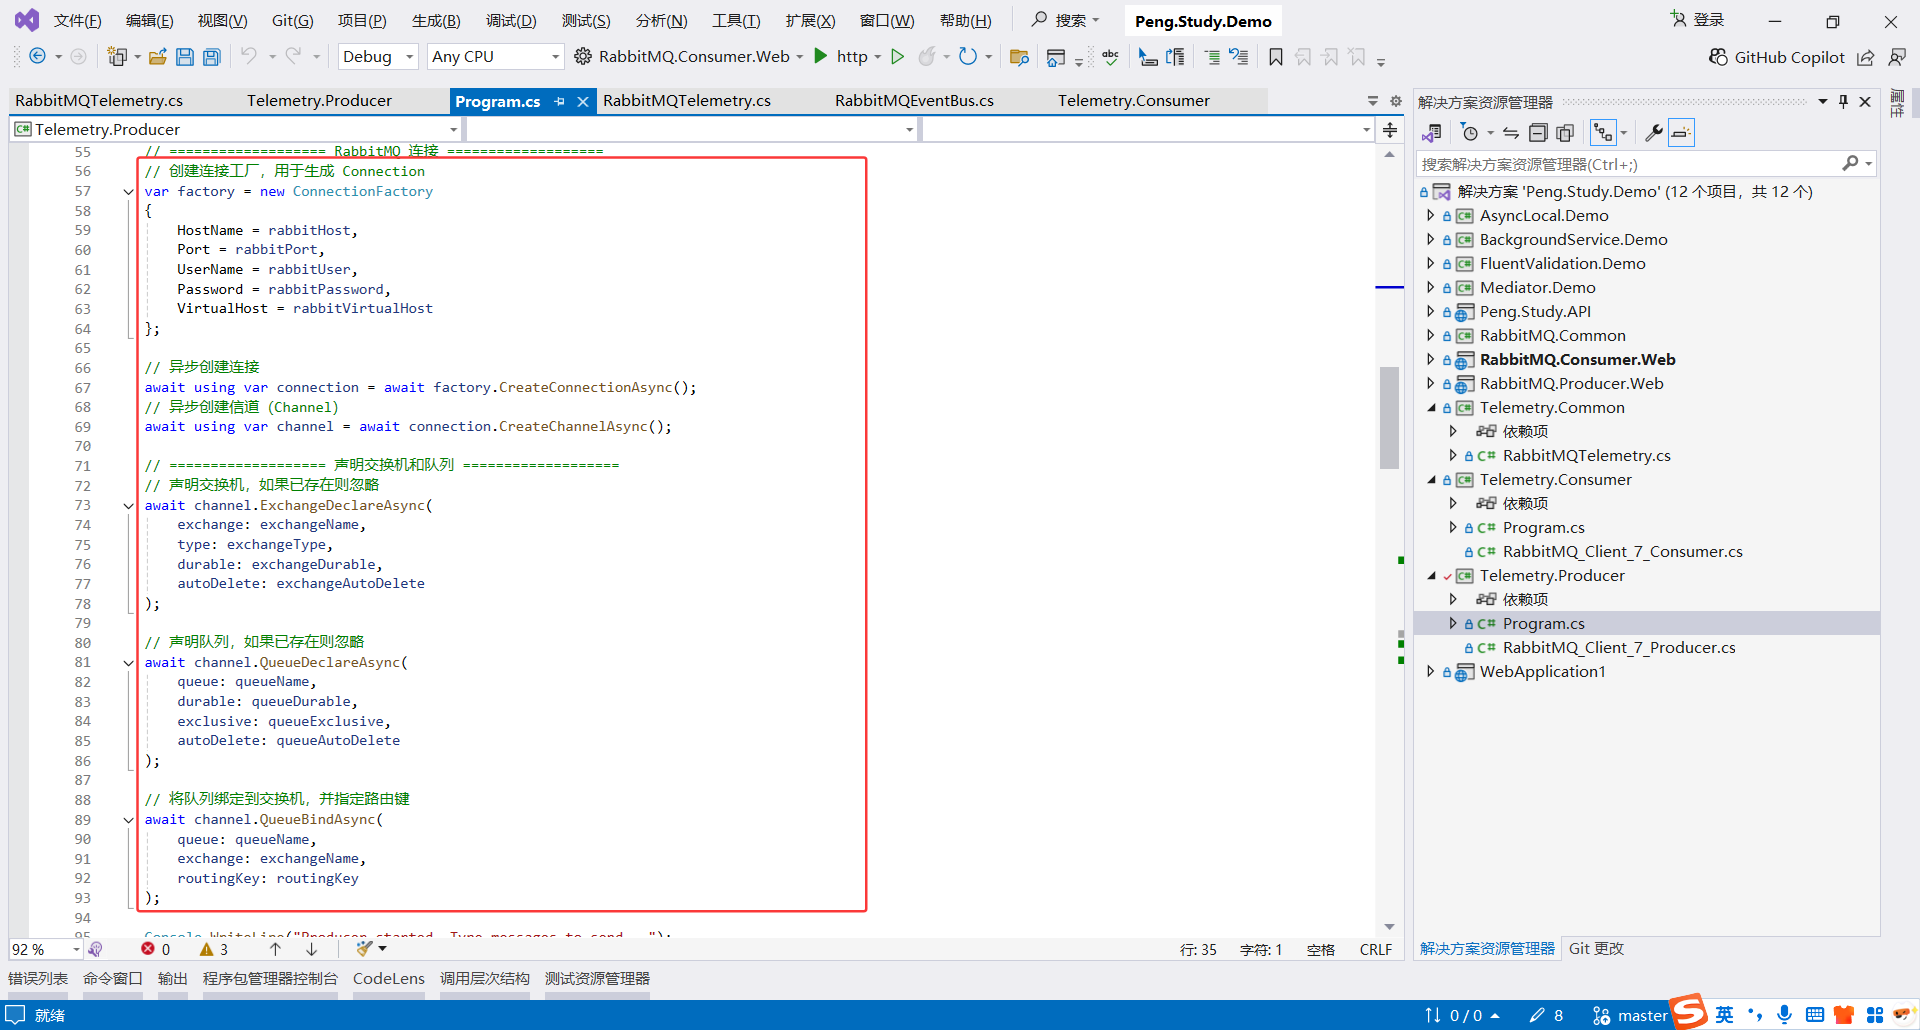Click the Save All icon

212,57
